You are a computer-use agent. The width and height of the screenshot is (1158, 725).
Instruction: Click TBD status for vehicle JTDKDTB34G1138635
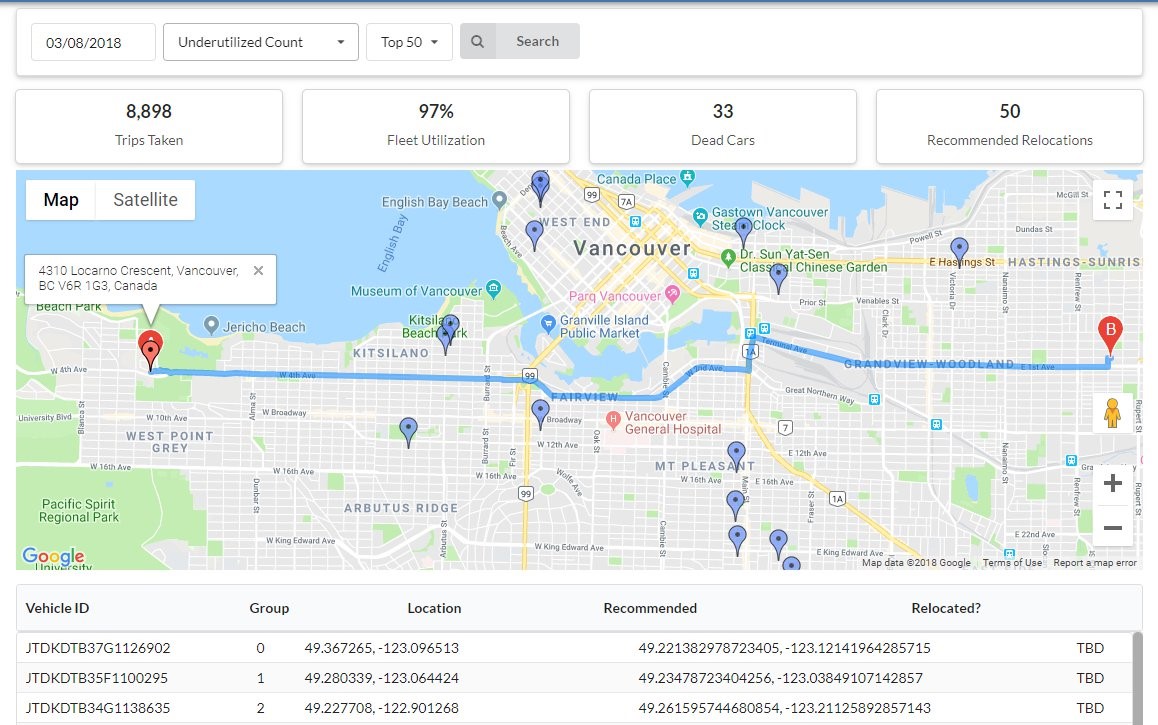1090,708
